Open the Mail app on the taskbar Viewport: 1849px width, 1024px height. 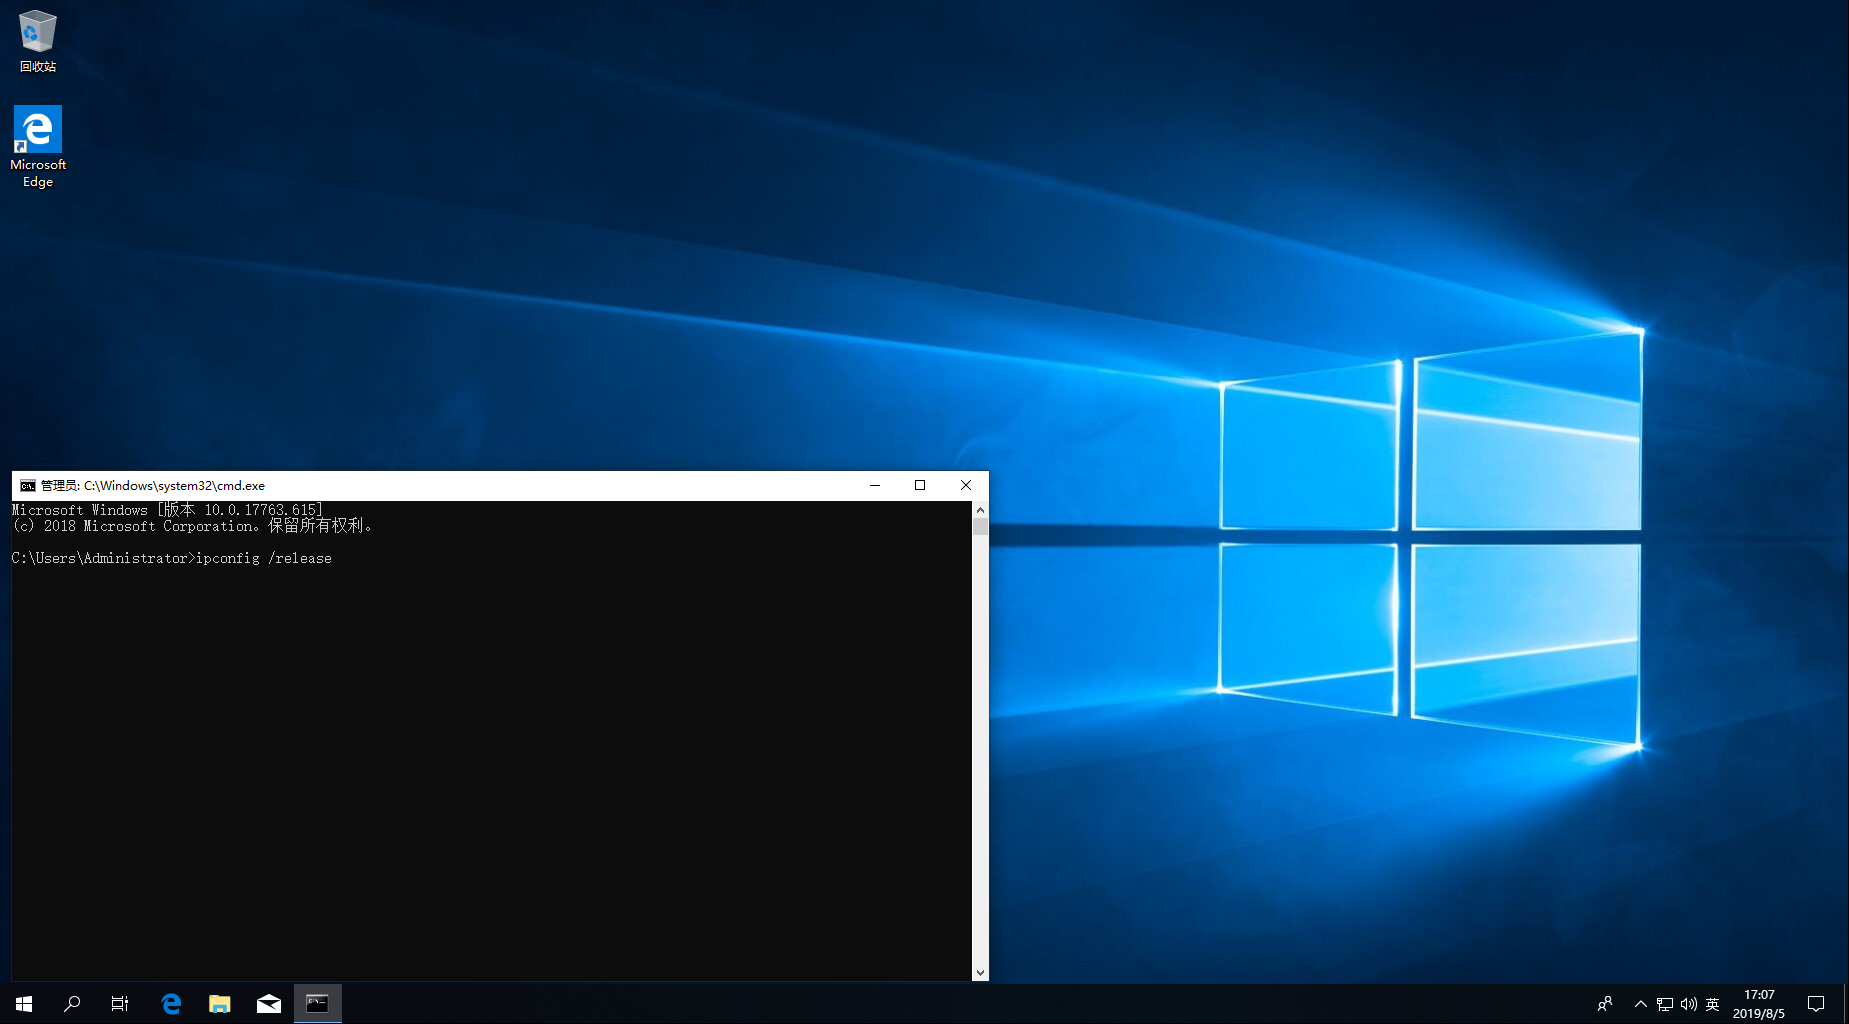(x=269, y=1003)
